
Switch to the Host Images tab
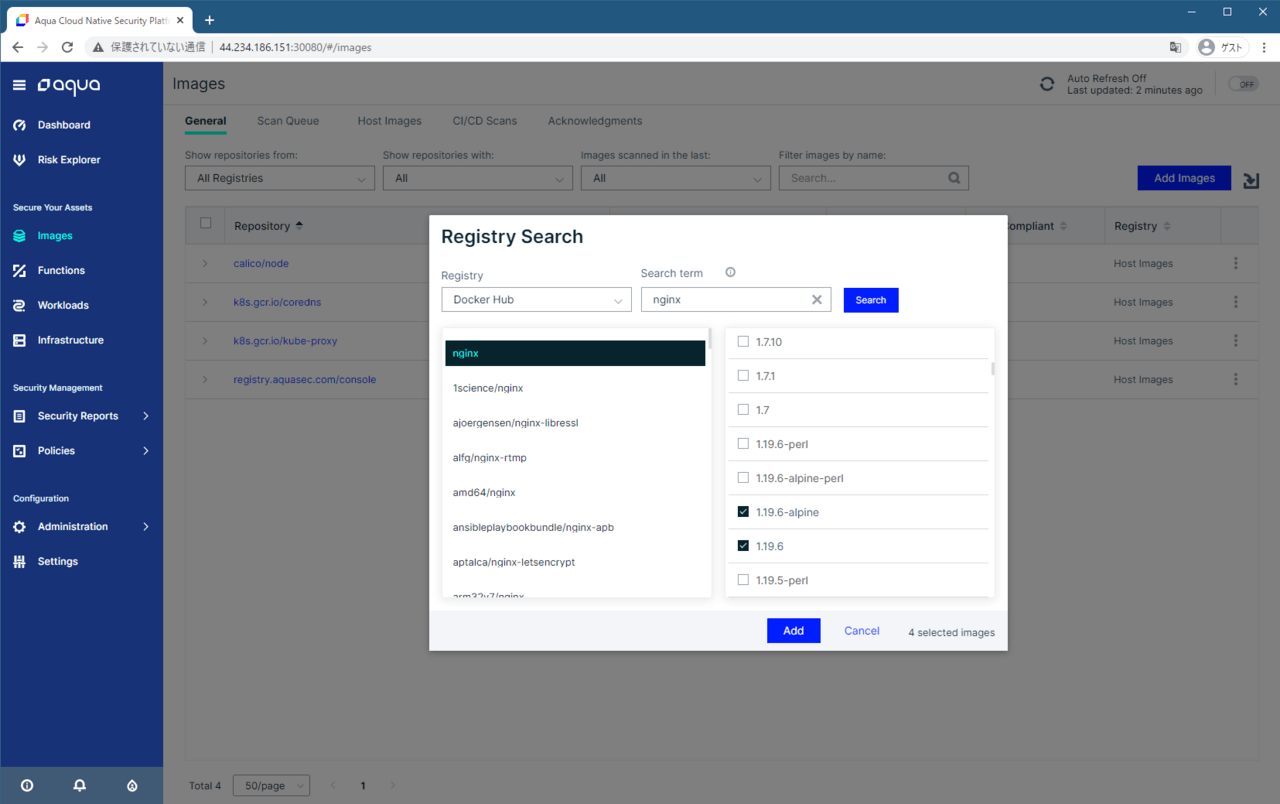(389, 121)
